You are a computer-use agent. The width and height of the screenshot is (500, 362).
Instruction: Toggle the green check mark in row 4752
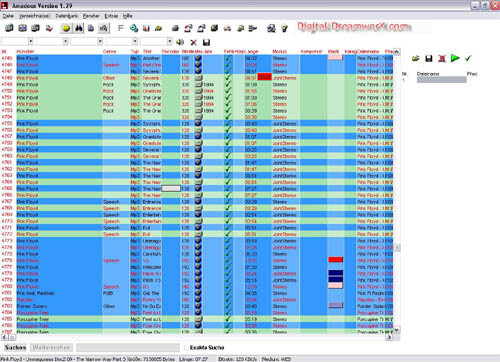pos(228,104)
